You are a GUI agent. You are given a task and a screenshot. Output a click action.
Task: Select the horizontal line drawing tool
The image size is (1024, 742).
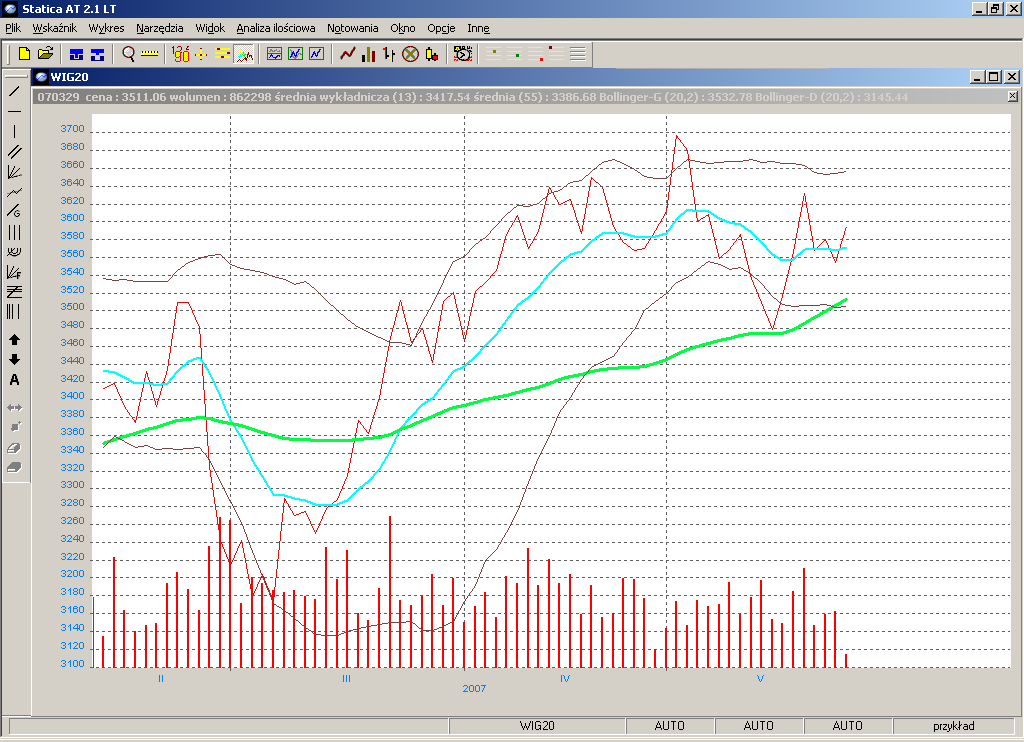click(x=14, y=112)
